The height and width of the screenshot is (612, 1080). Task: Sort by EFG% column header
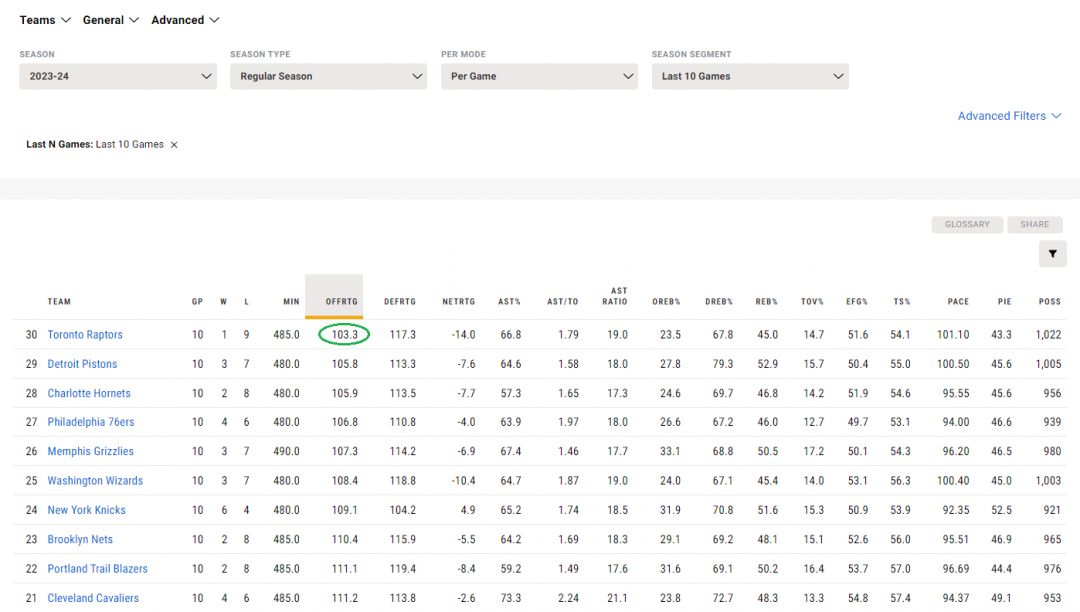click(x=857, y=302)
